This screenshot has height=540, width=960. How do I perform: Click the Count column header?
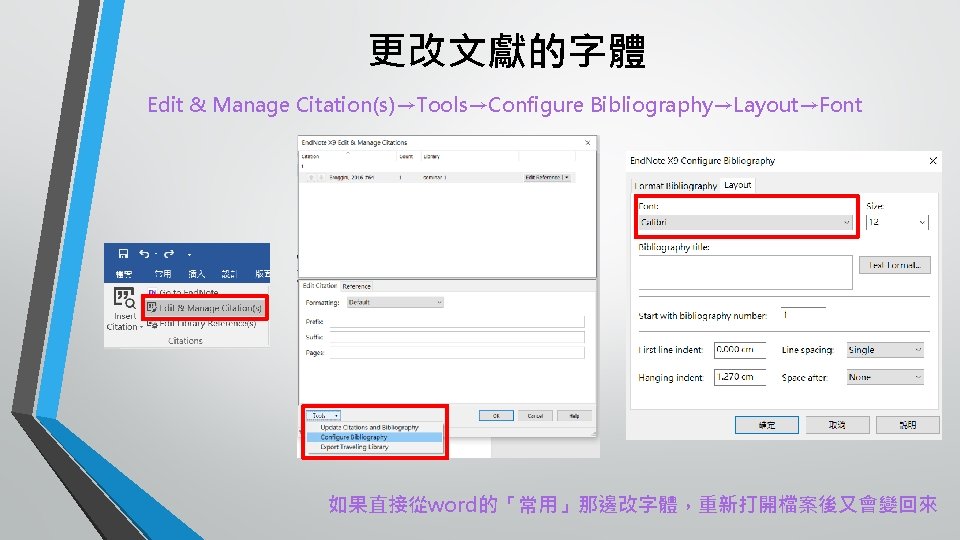point(406,156)
